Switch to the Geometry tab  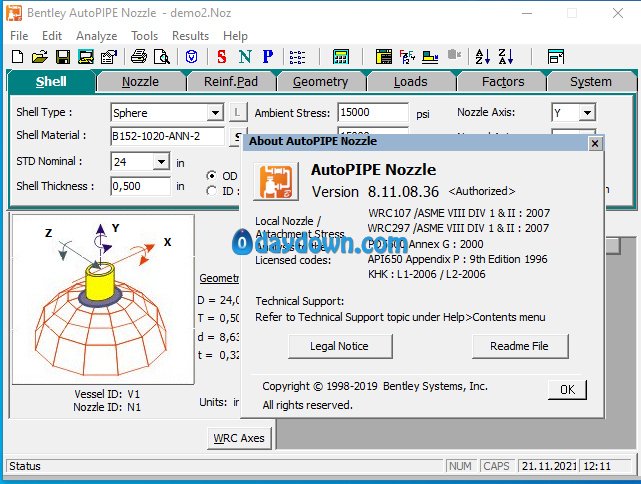tap(320, 82)
